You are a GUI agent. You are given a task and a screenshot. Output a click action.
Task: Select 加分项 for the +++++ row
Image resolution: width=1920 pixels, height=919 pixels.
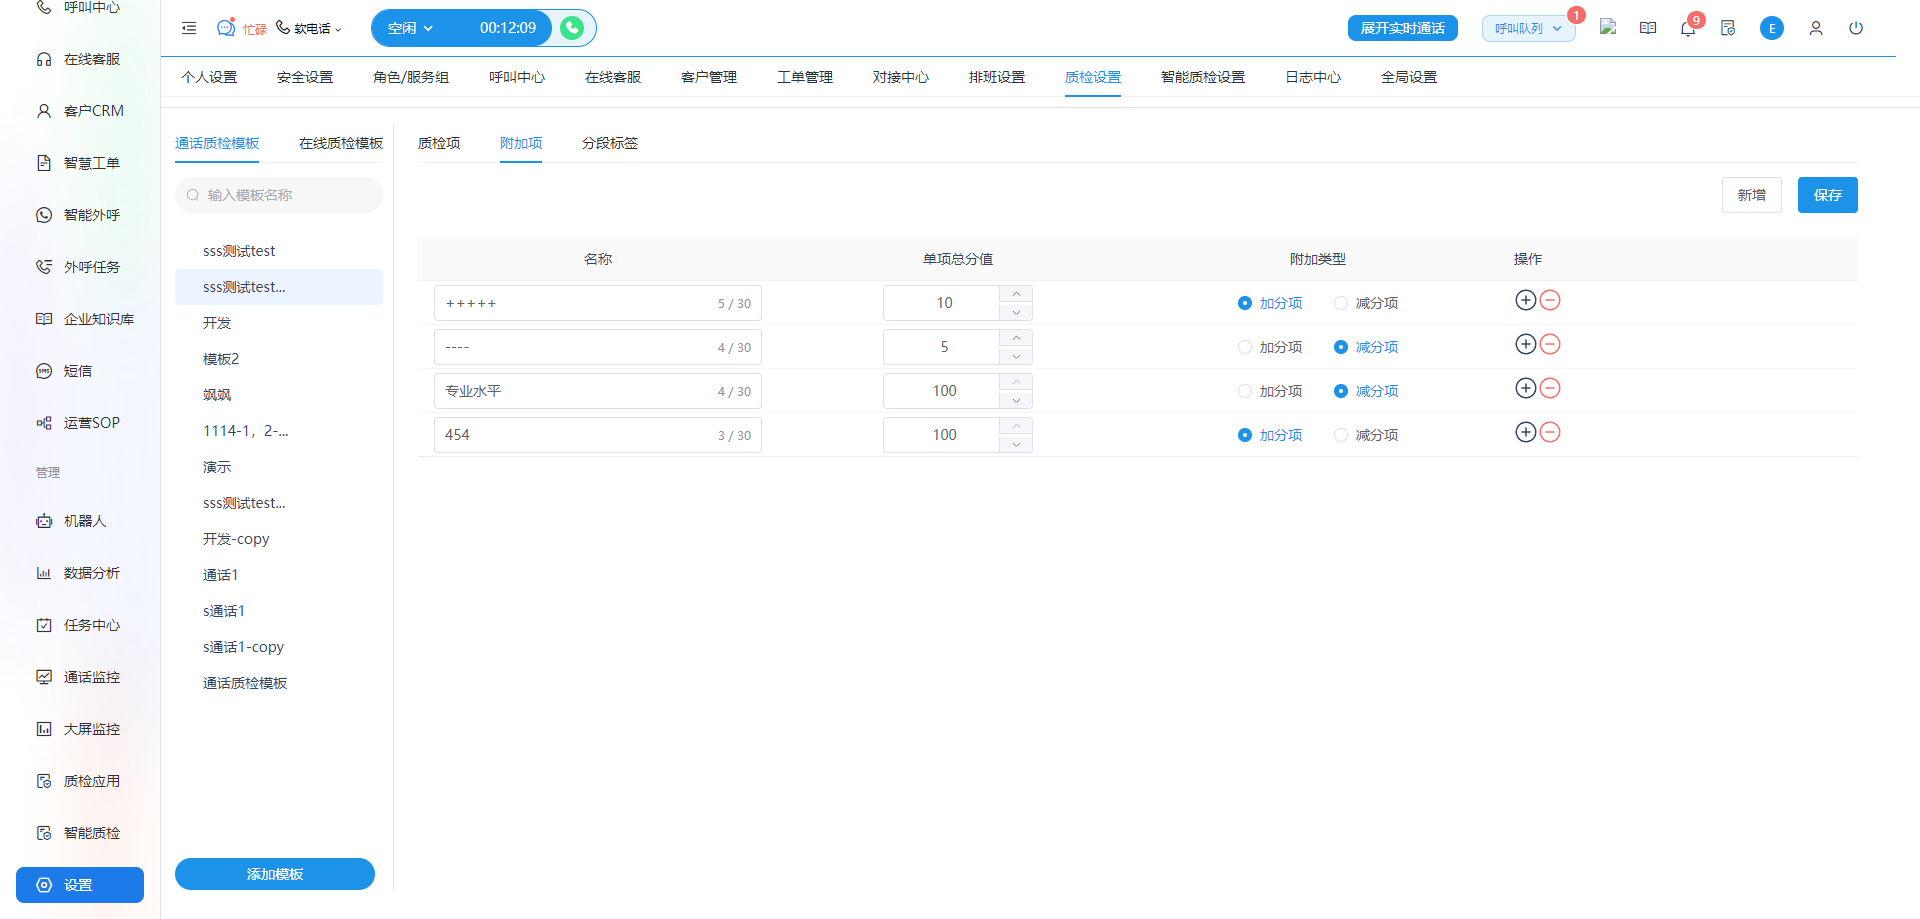(1270, 303)
